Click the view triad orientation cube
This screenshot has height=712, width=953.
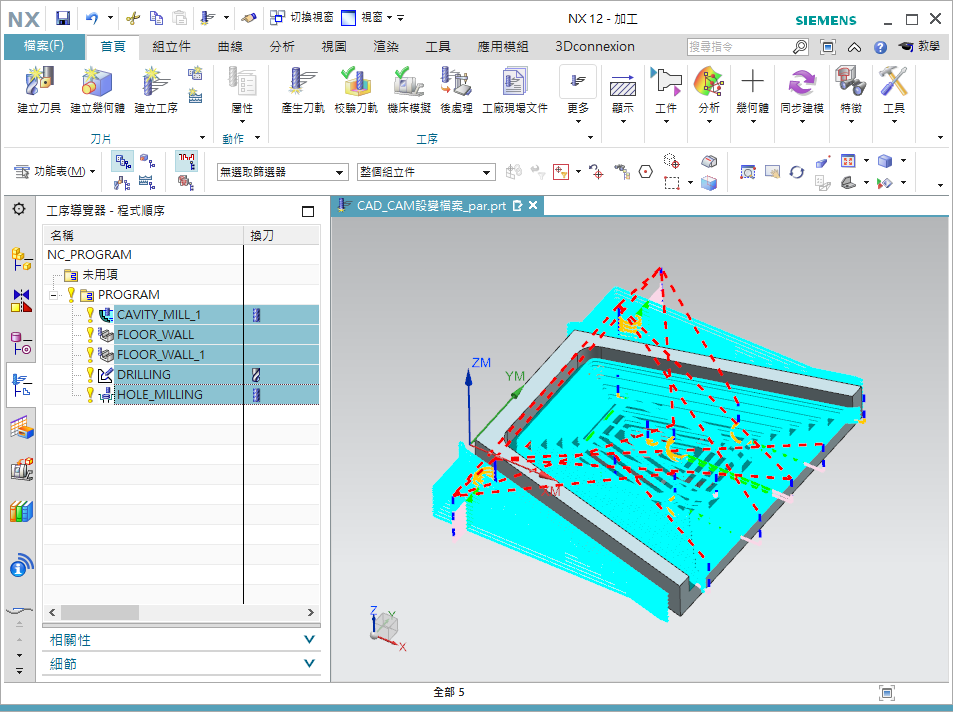pyautogui.click(x=386, y=627)
